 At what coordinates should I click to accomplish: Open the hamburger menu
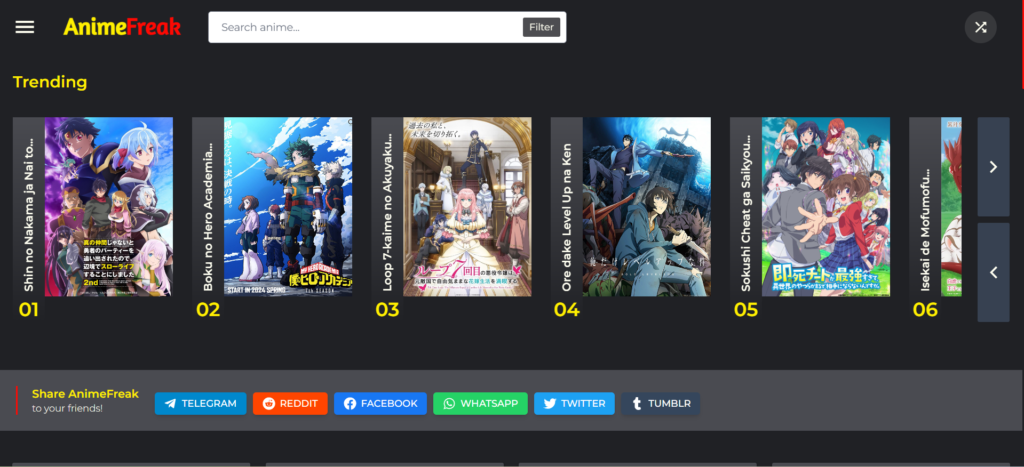click(25, 27)
